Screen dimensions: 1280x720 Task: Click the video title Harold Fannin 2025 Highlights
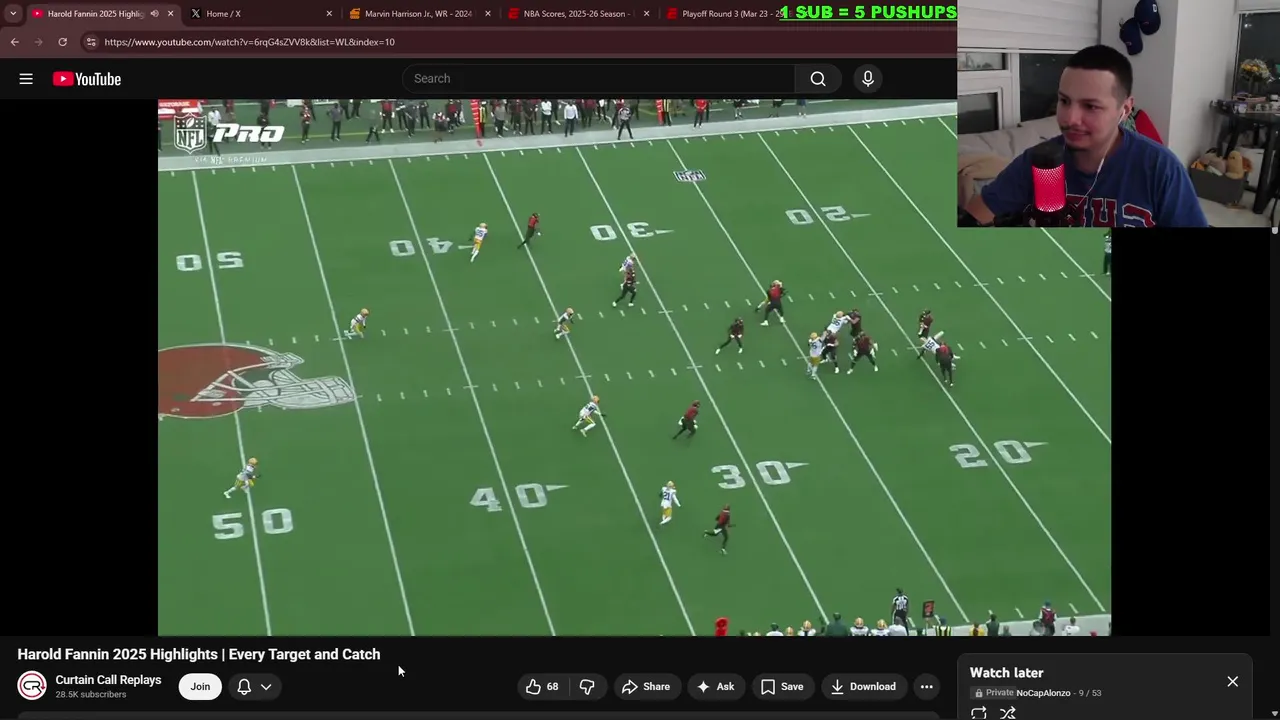[199, 654]
